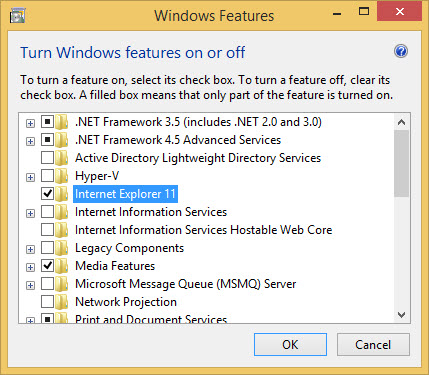Select the Legacy Components label
The width and height of the screenshot is (429, 375).
tap(129, 248)
